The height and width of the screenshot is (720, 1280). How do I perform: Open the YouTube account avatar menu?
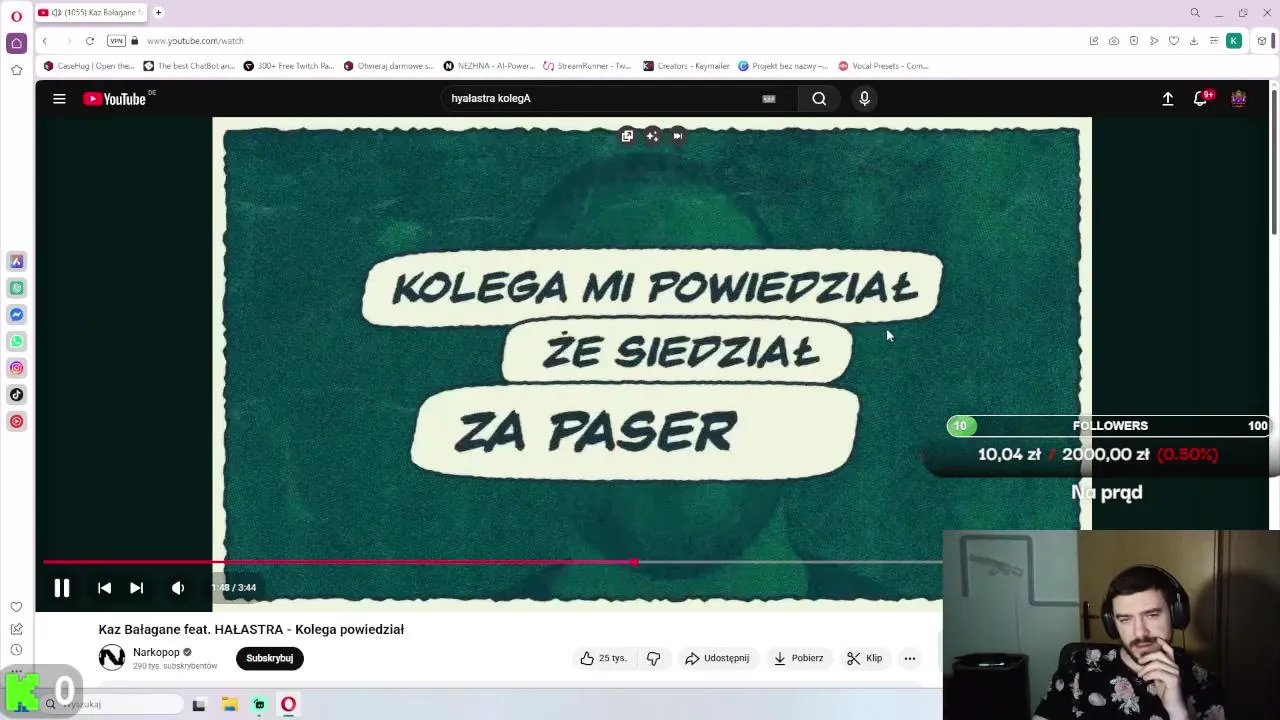click(x=1238, y=98)
